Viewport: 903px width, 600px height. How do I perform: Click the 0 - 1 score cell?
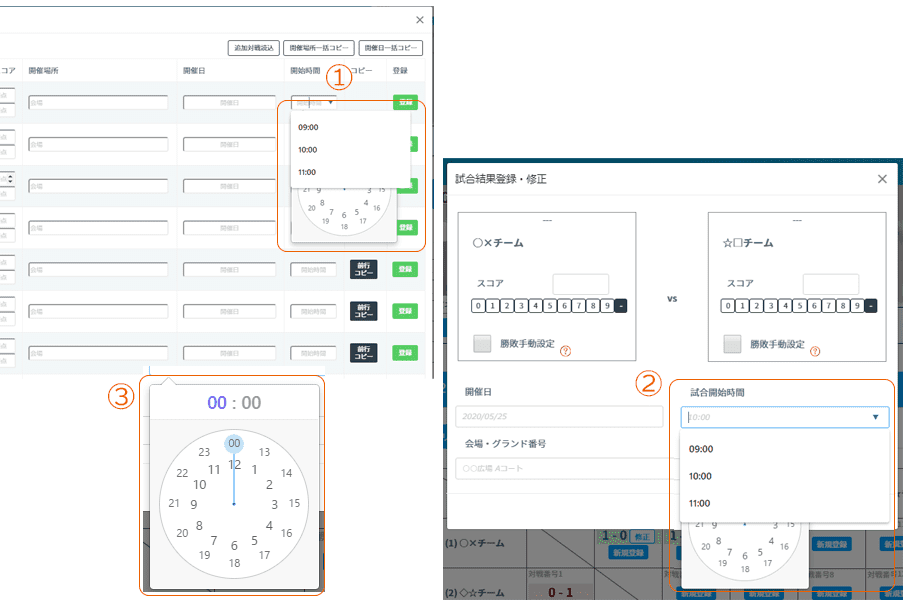click(560, 593)
